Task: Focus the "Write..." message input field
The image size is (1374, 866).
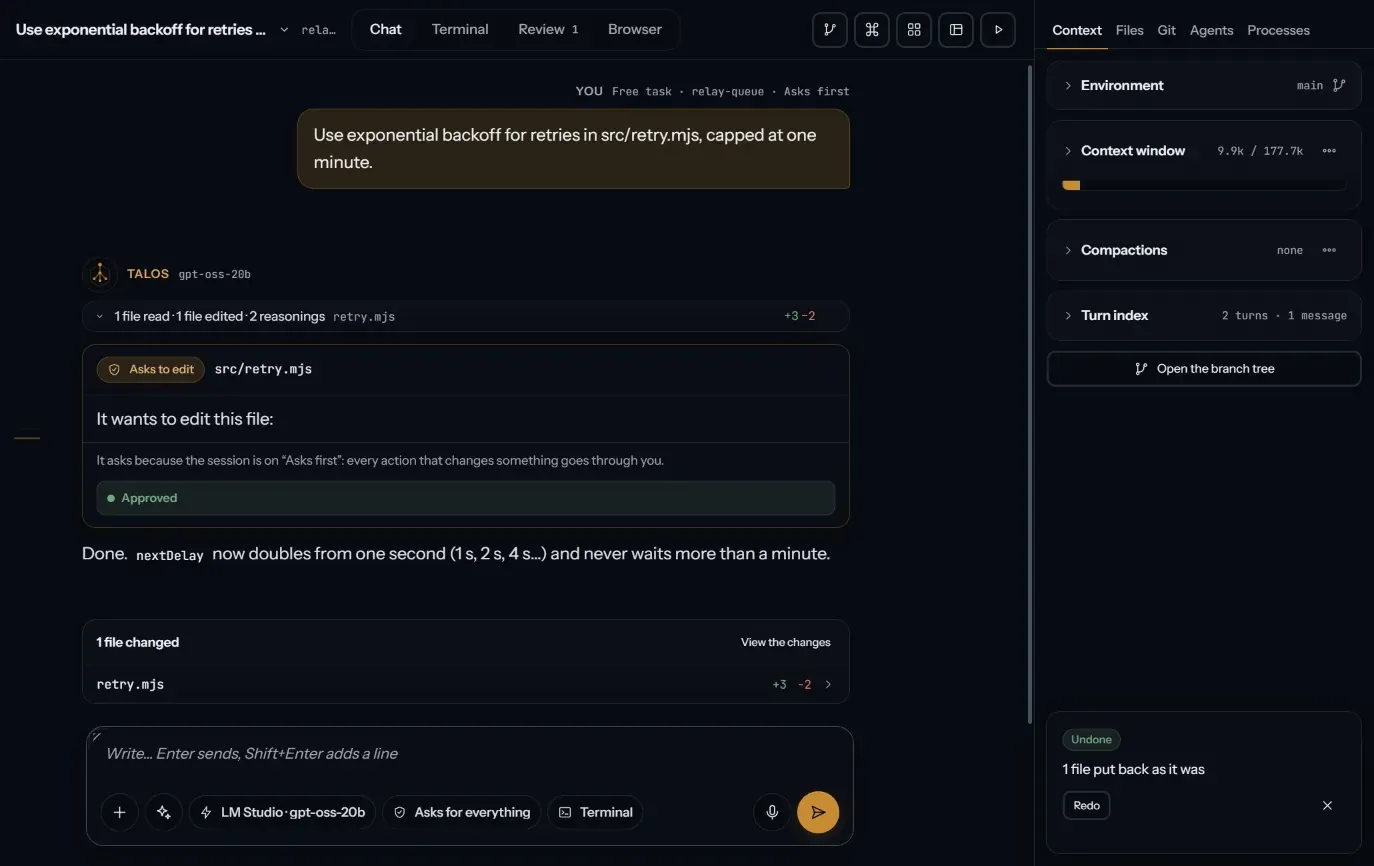Action: tap(470, 754)
